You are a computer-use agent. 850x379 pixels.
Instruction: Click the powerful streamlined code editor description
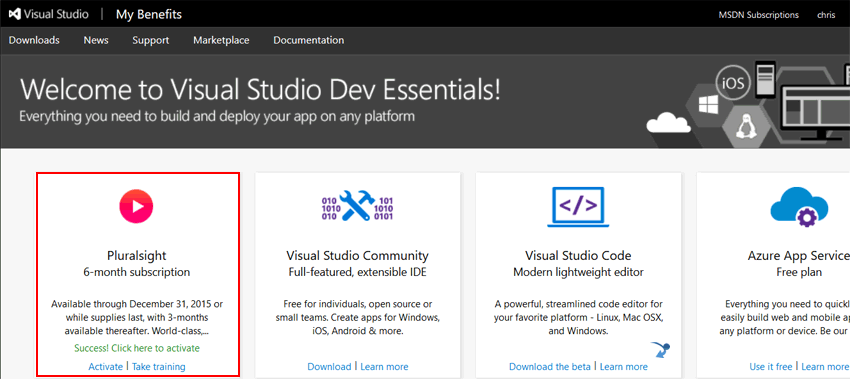click(578, 317)
